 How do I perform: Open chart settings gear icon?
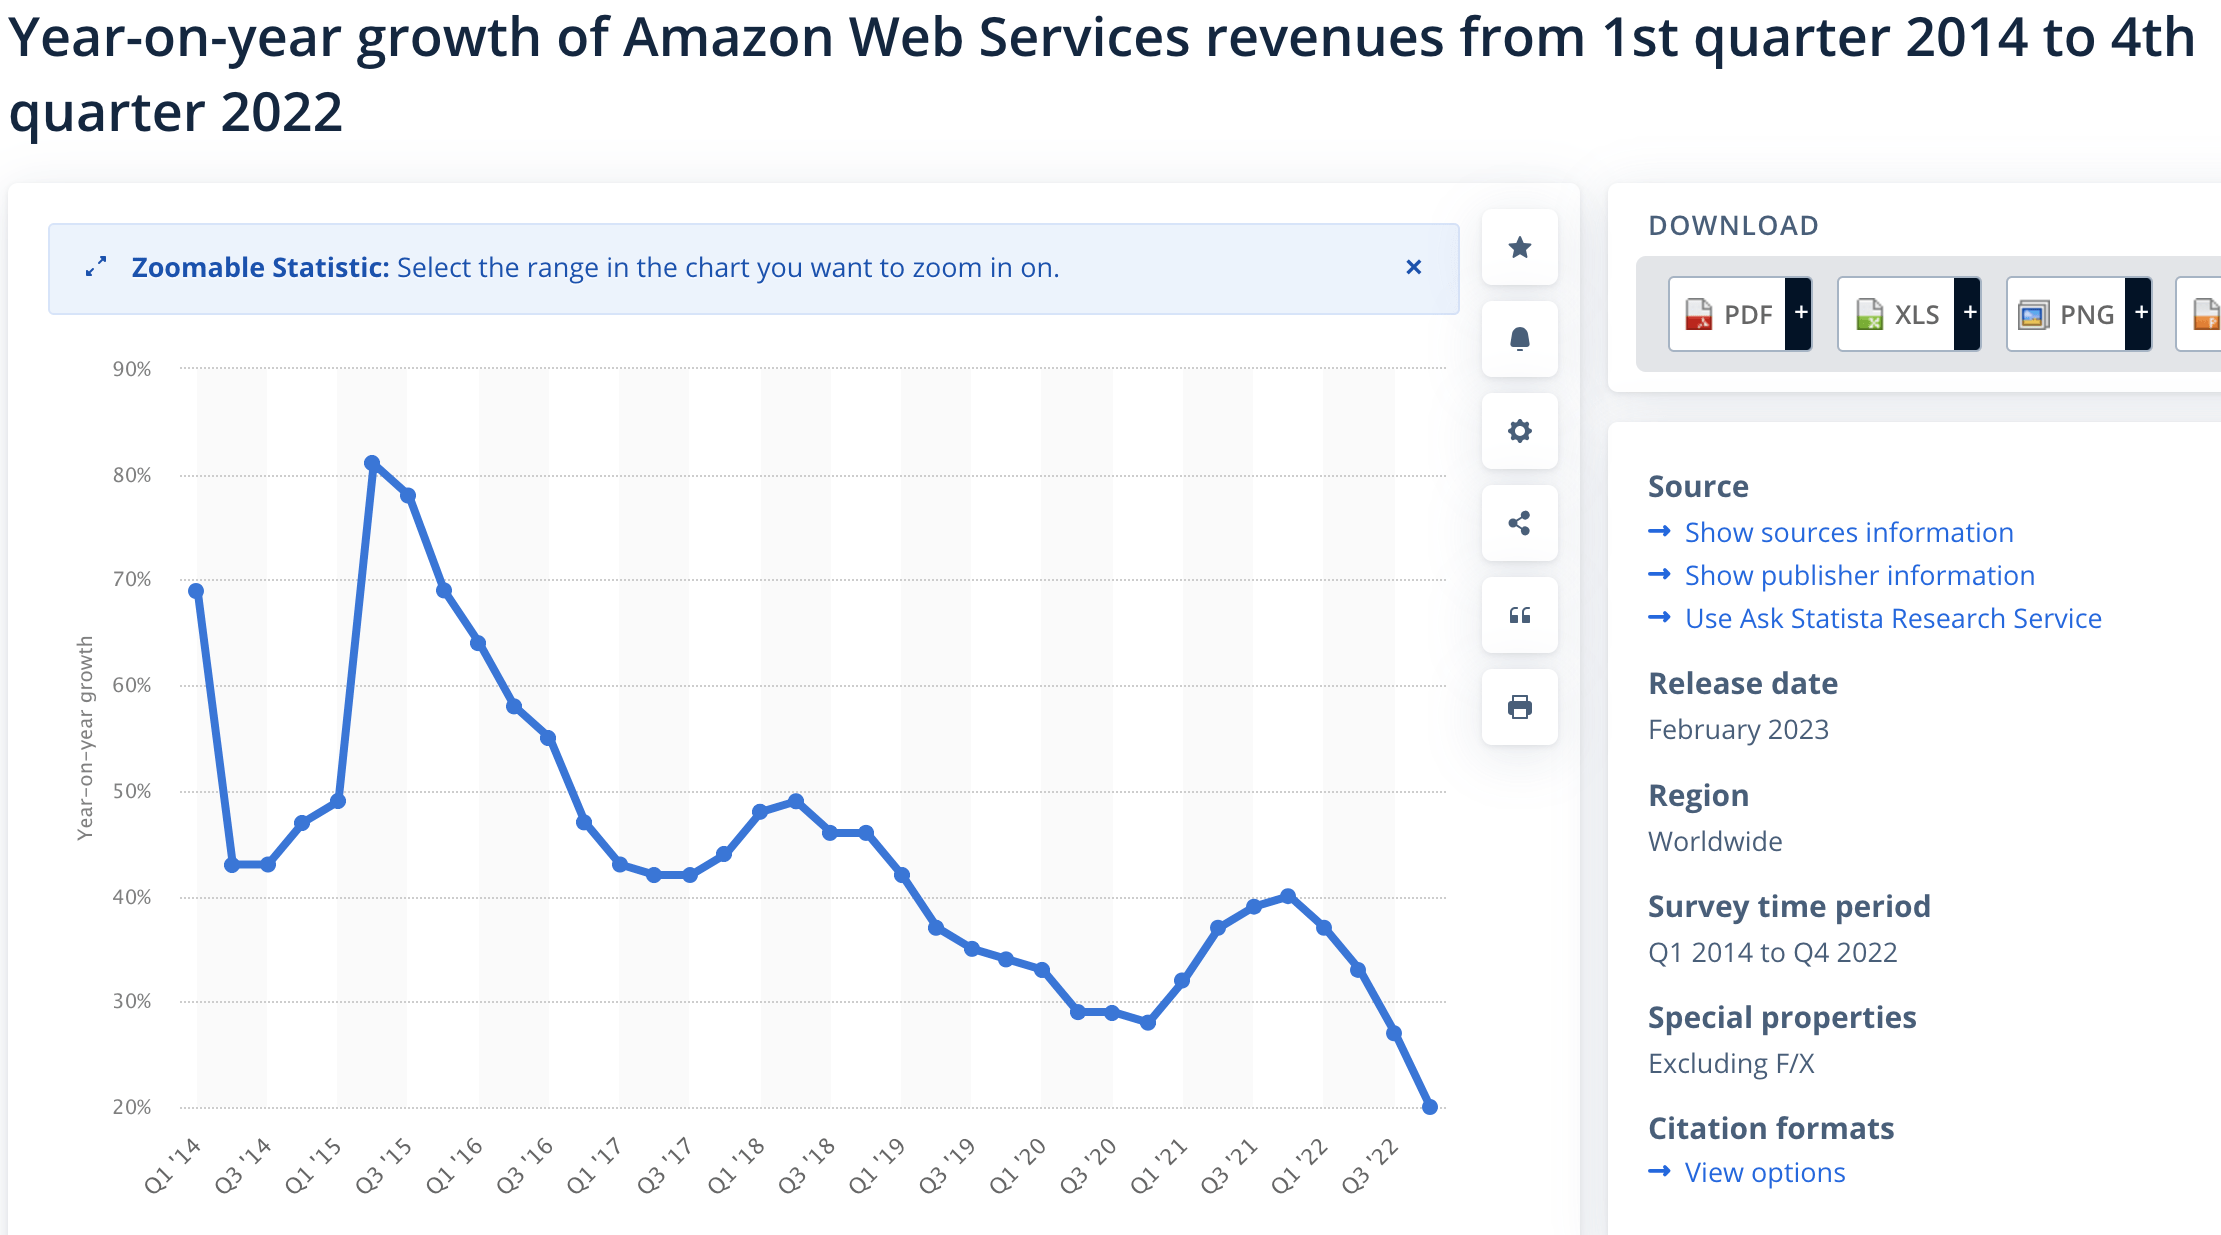(1519, 431)
